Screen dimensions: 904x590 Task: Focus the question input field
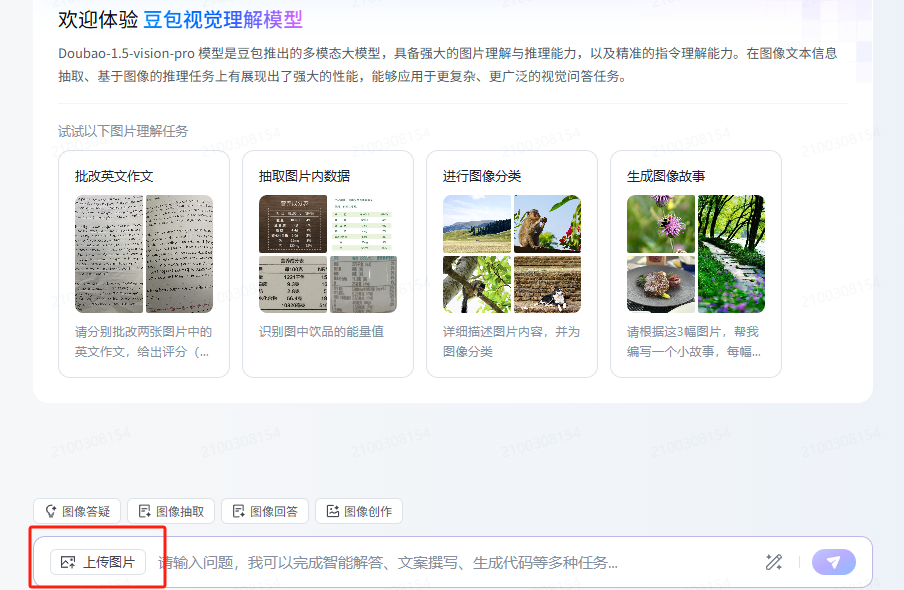pyautogui.click(x=455, y=562)
